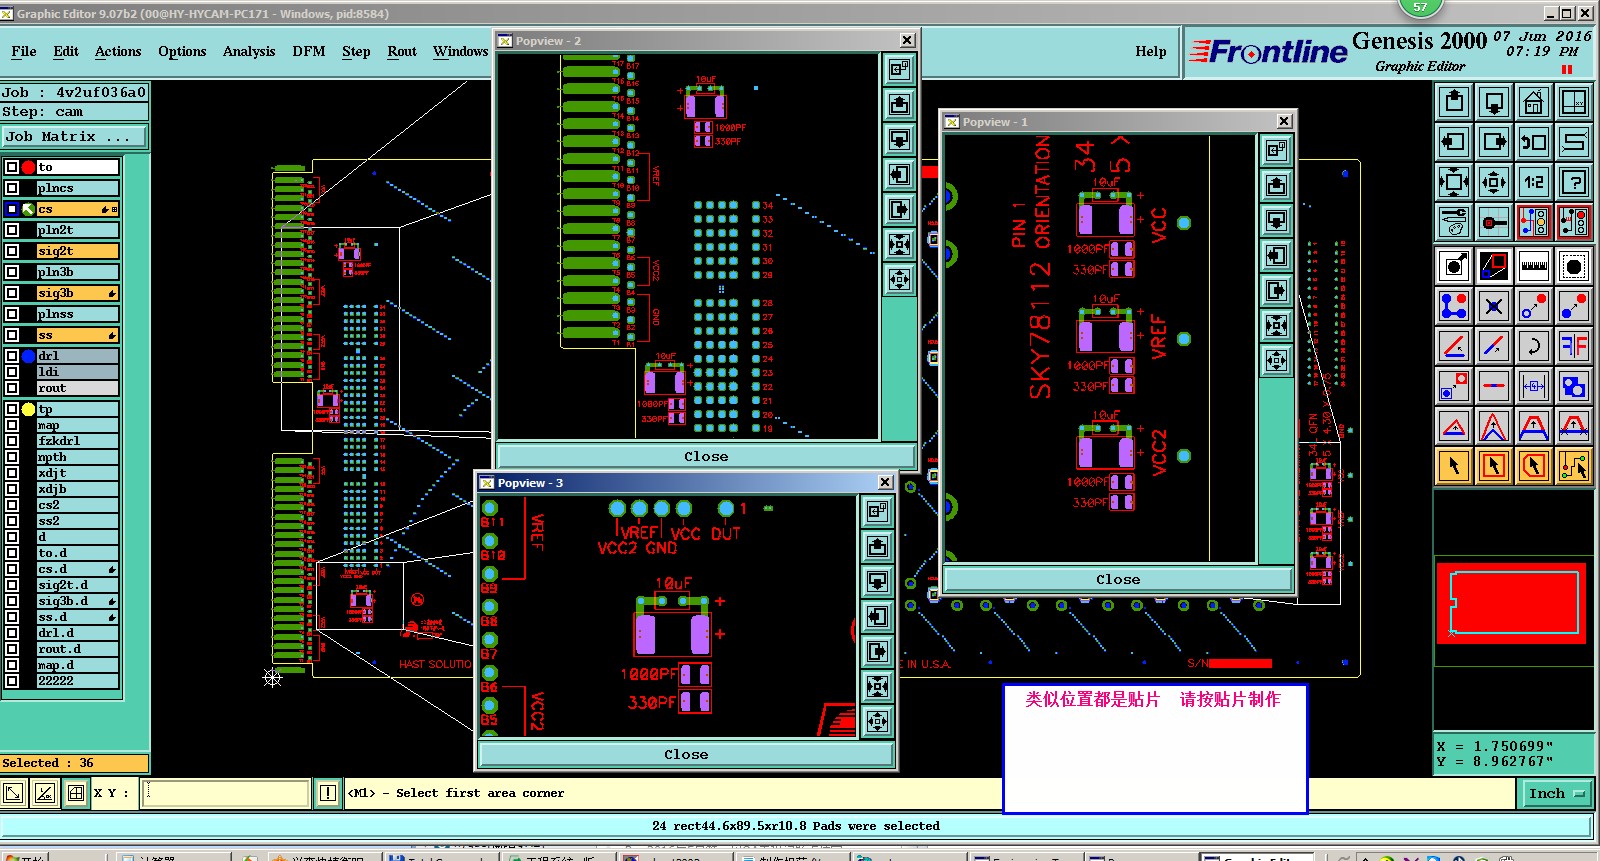Open the Rout menu

(402, 51)
